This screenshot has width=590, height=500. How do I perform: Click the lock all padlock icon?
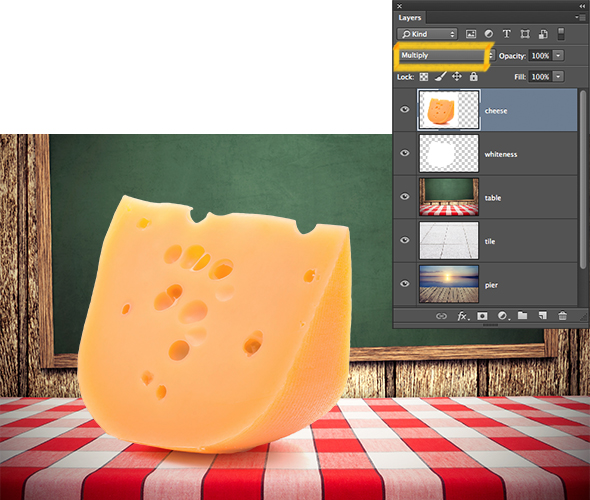(x=473, y=77)
